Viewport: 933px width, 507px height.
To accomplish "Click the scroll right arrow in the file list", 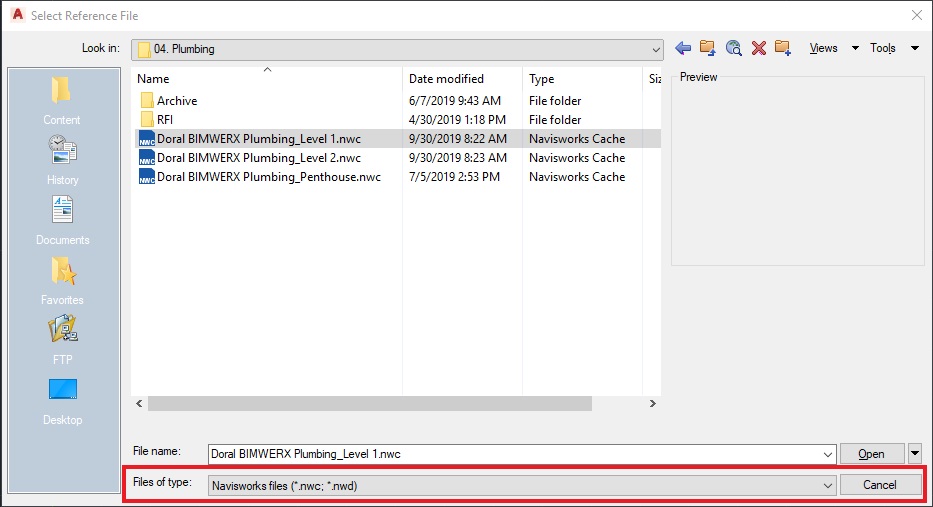I will tap(653, 403).
